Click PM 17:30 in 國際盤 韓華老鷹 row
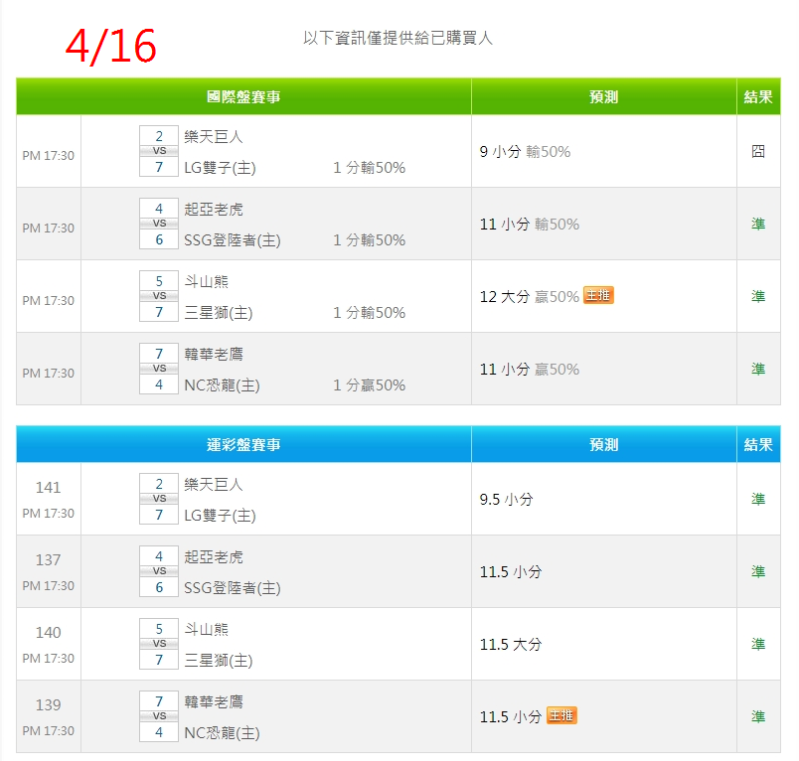This screenshot has height=761, width=799. point(48,373)
